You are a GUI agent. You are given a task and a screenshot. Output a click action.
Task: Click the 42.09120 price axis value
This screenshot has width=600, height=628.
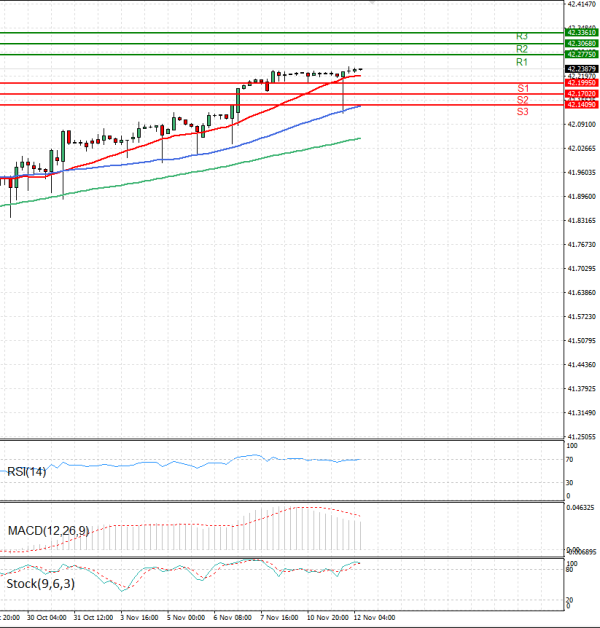581,124
